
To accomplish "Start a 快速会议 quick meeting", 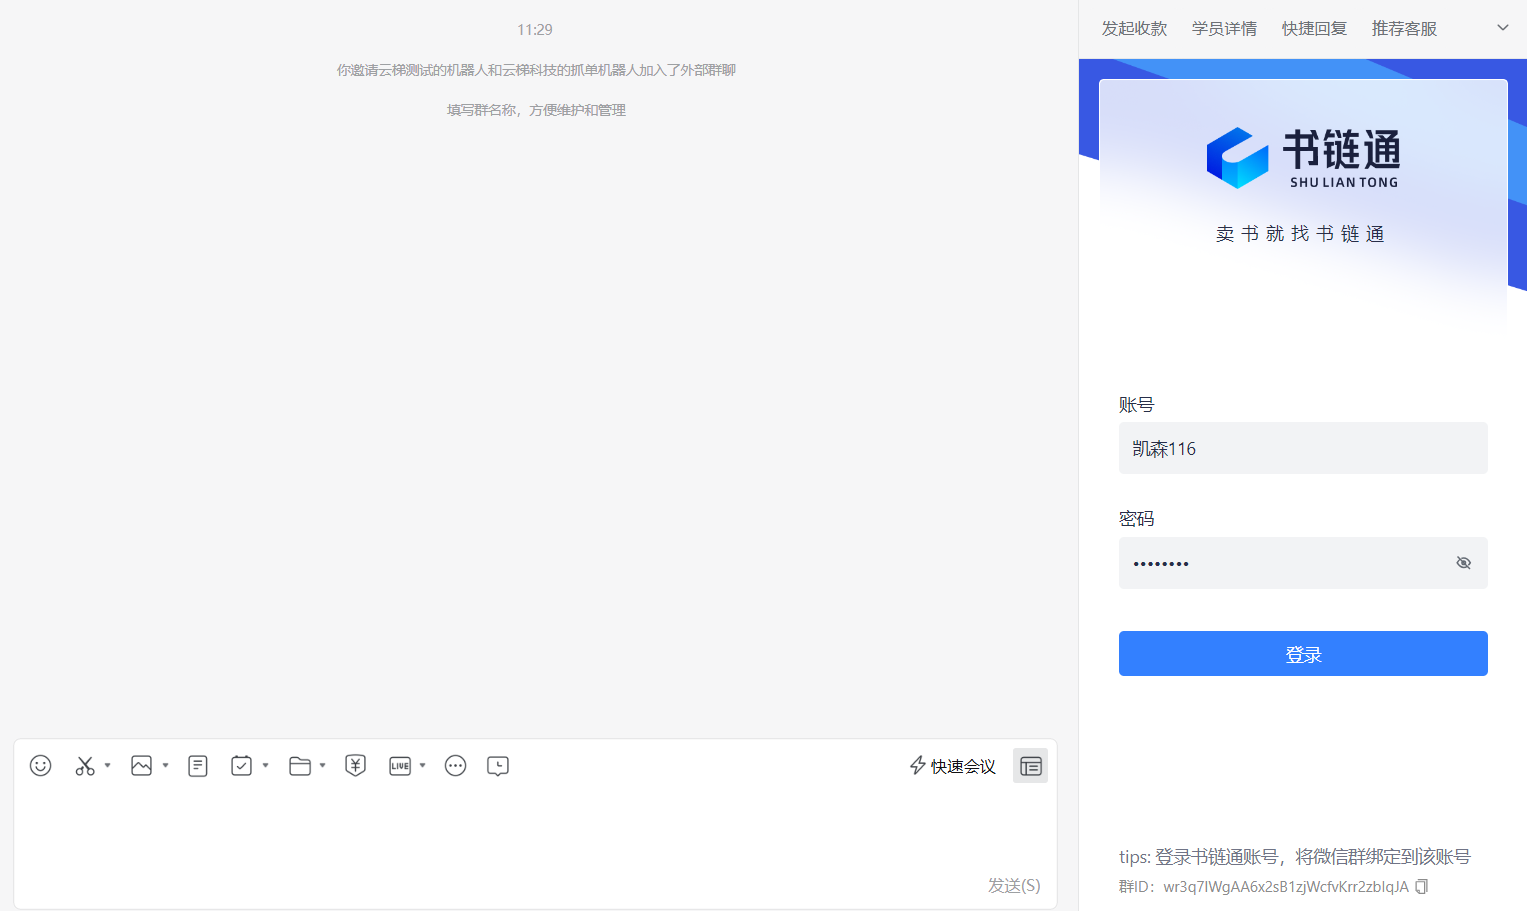I will (x=952, y=766).
